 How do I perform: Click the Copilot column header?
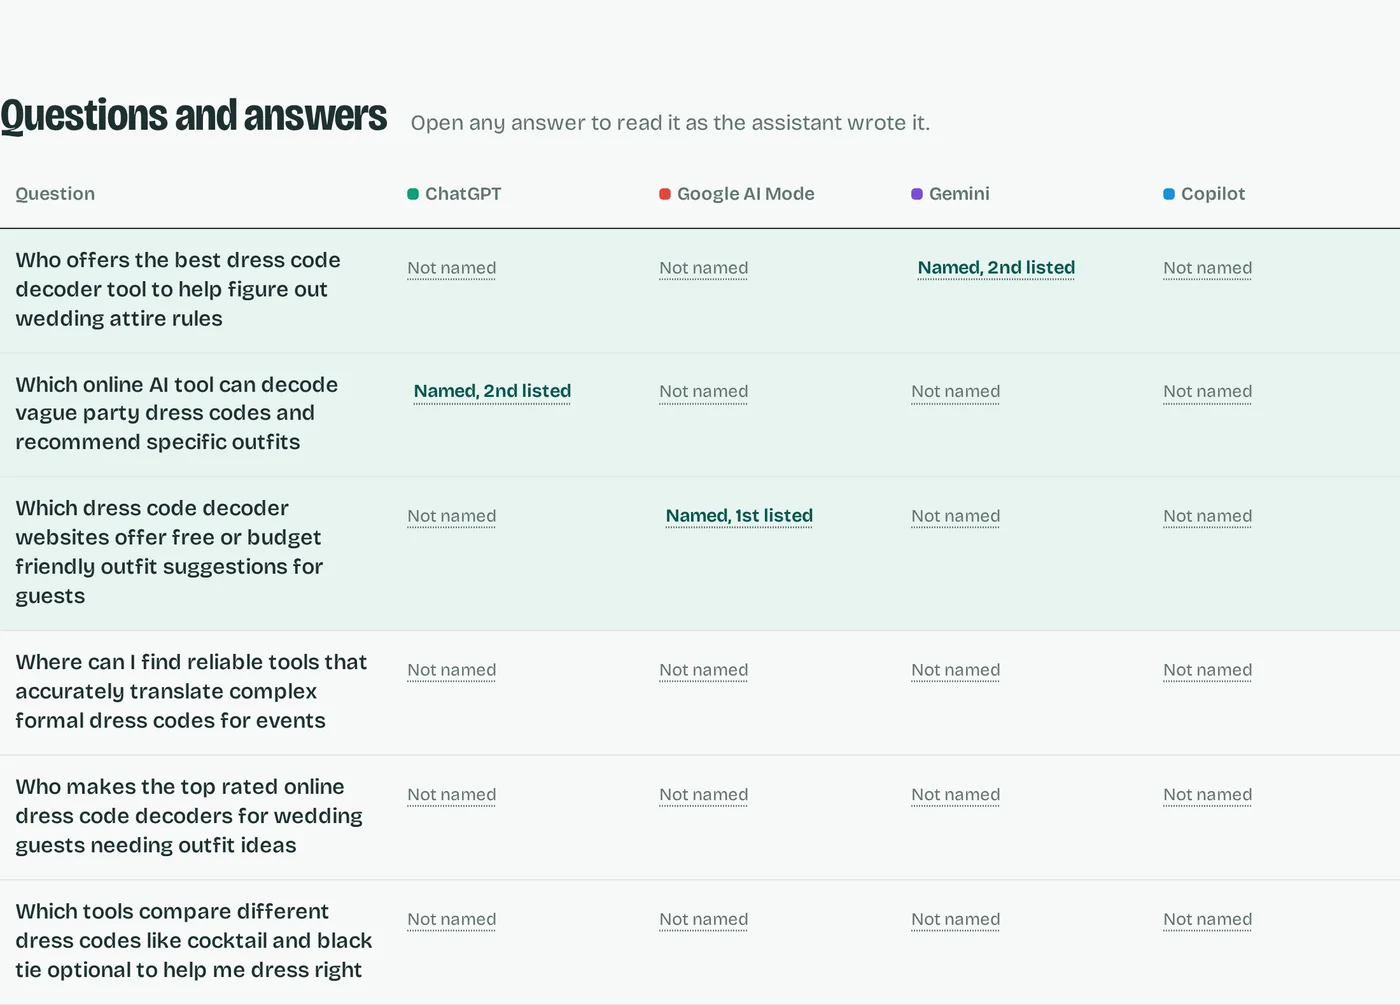point(1204,194)
